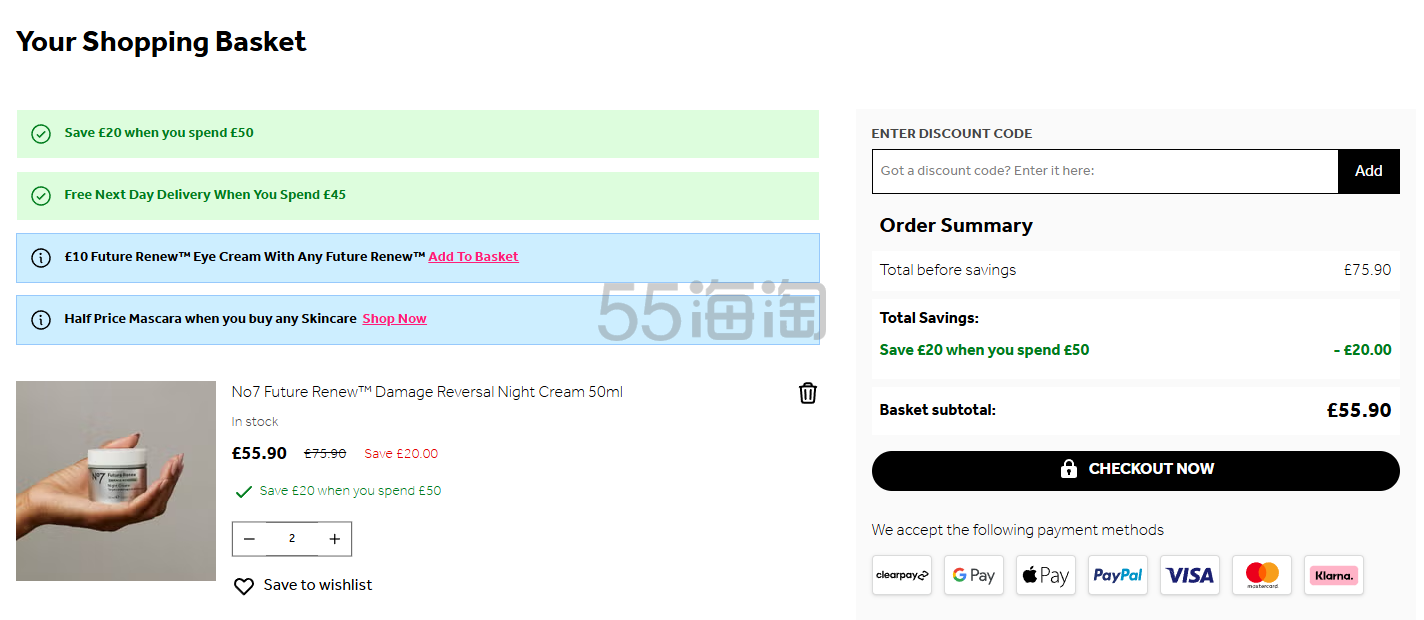Screen dimensions: 1424x620
Task: Decrease quantity with the minus button
Action: 250,539
